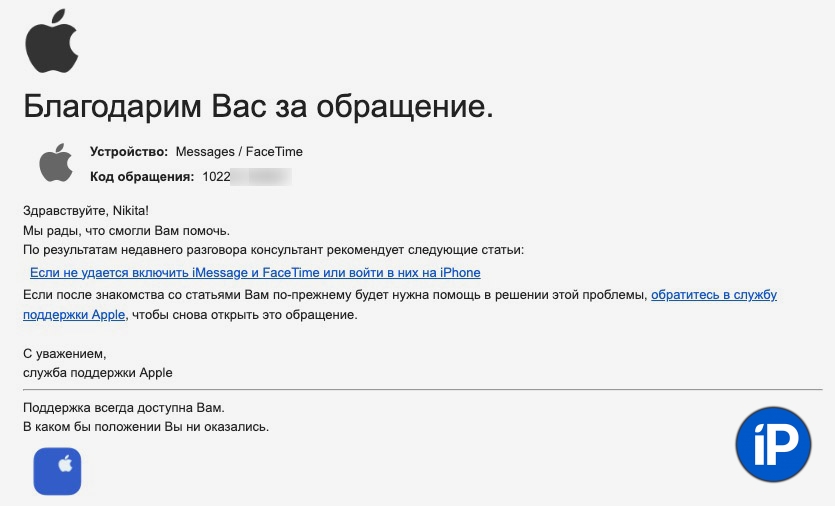Click the large Apple logo at top
The width and height of the screenshot is (835, 506).
[52, 45]
